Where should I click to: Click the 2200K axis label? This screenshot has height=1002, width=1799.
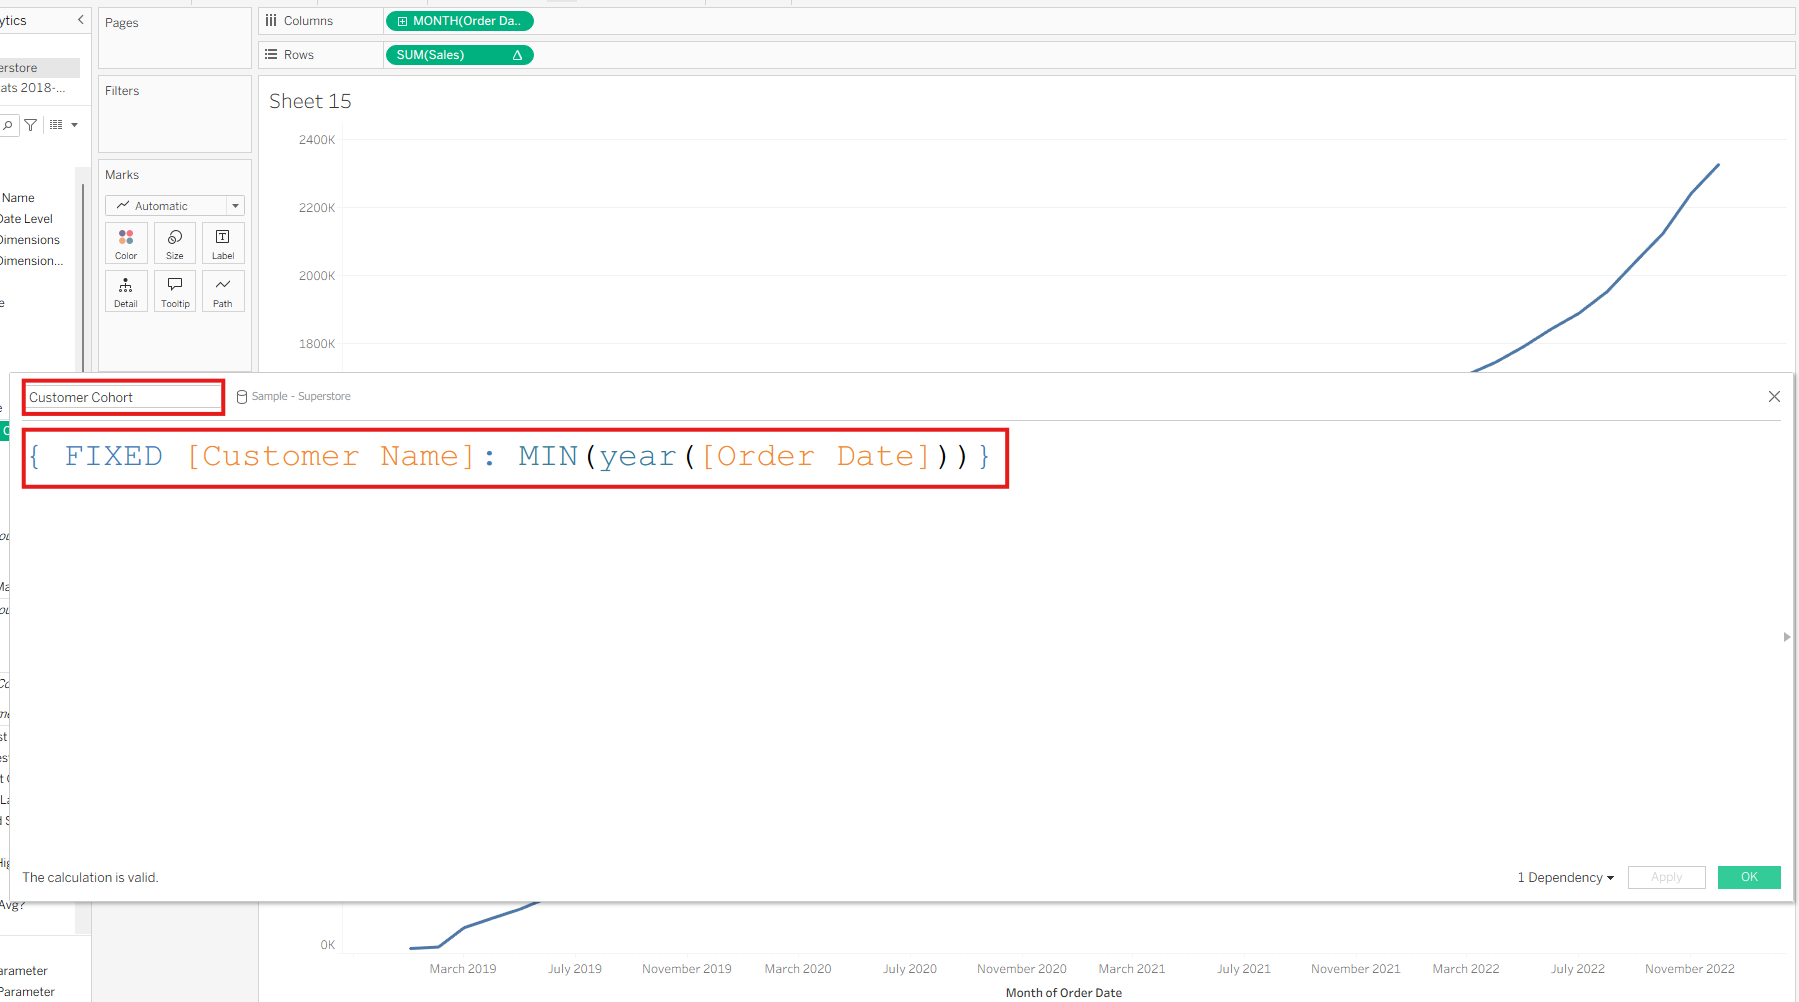click(x=317, y=208)
